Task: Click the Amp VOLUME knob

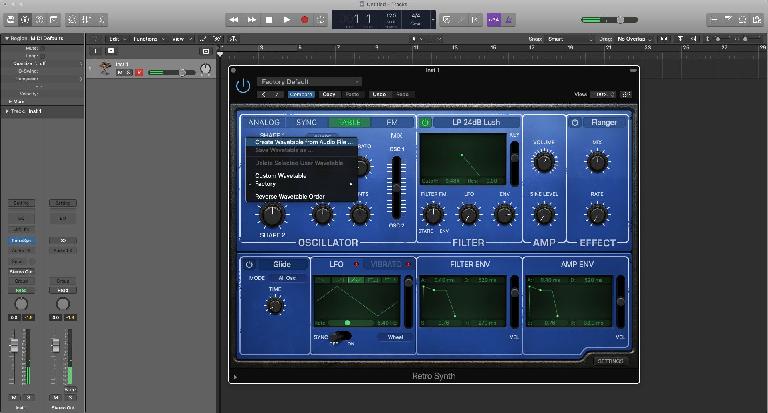Action: click(544, 162)
